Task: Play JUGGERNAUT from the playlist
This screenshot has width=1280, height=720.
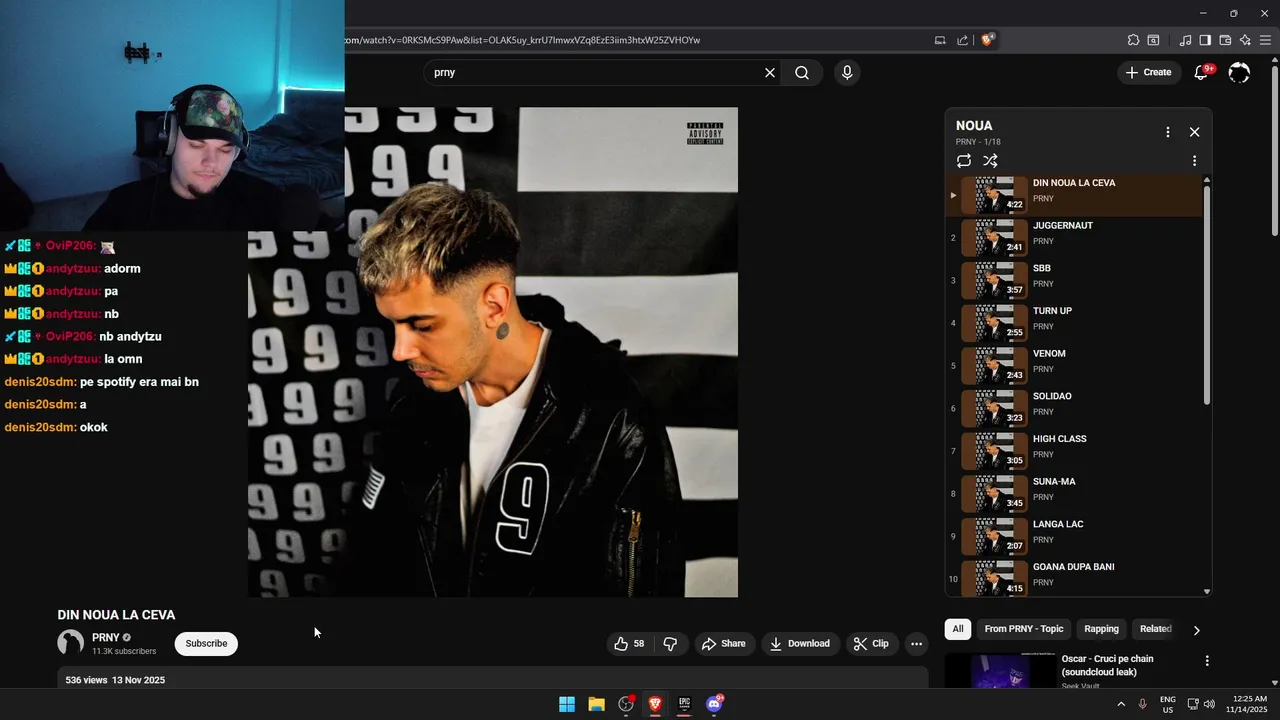Action: click(1075, 238)
